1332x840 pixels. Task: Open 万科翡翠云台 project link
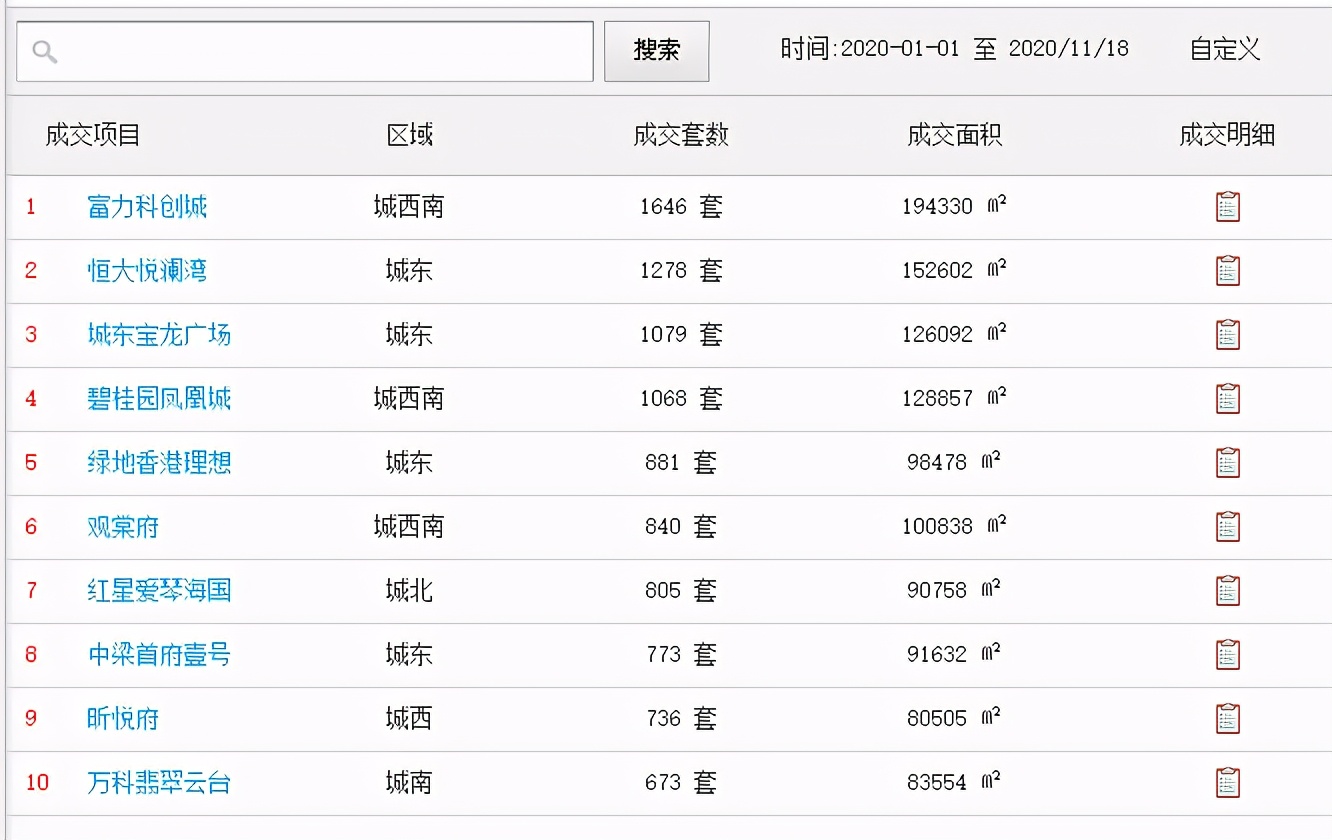159,782
